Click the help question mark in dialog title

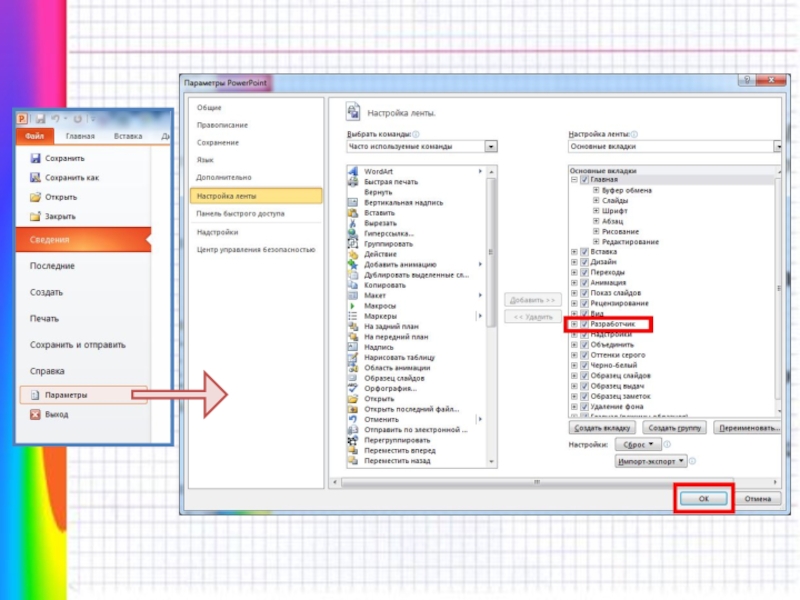747,80
